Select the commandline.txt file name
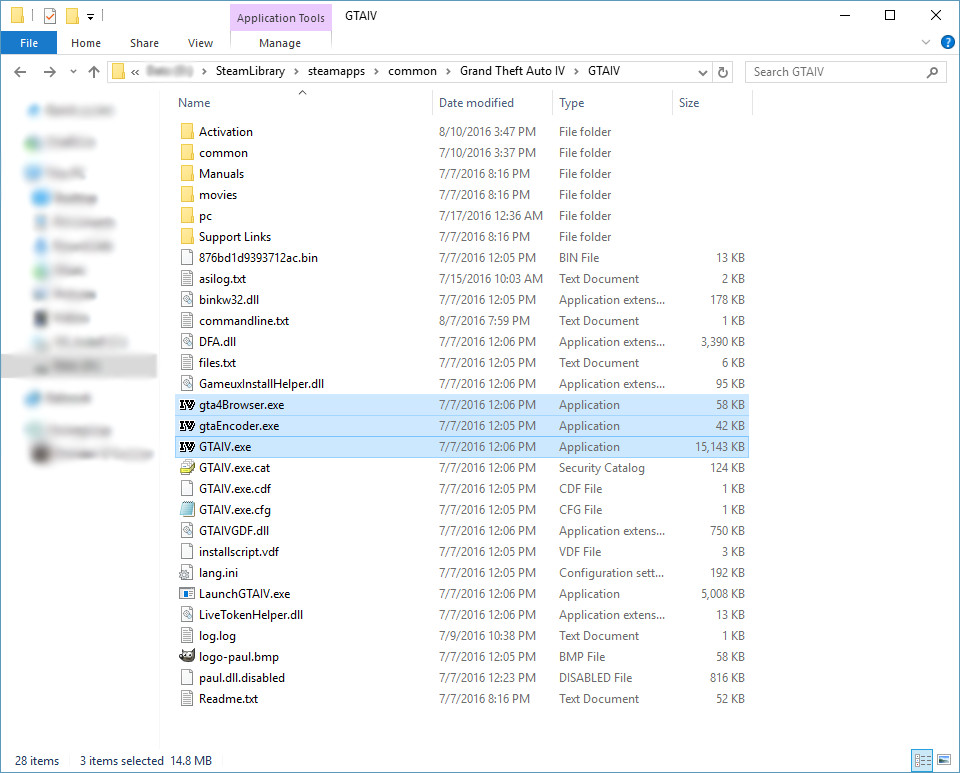This screenshot has width=960, height=773. pyautogui.click(x=244, y=321)
